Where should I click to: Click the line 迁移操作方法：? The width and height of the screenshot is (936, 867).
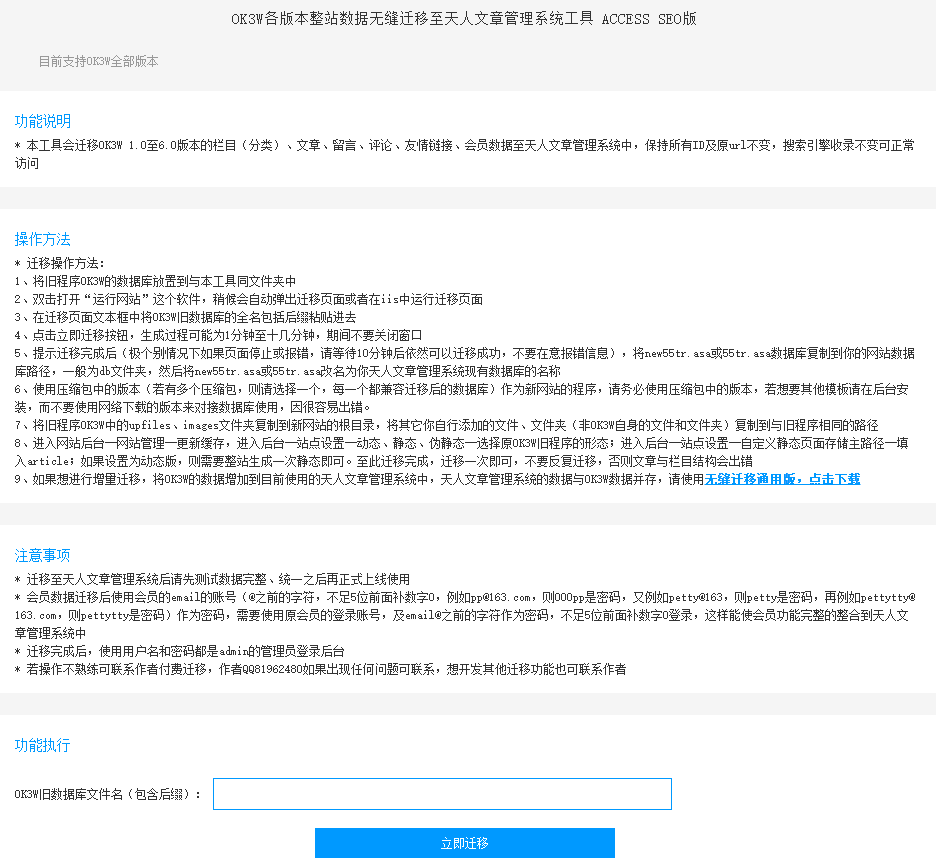pyautogui.click(x=60, y=263)
